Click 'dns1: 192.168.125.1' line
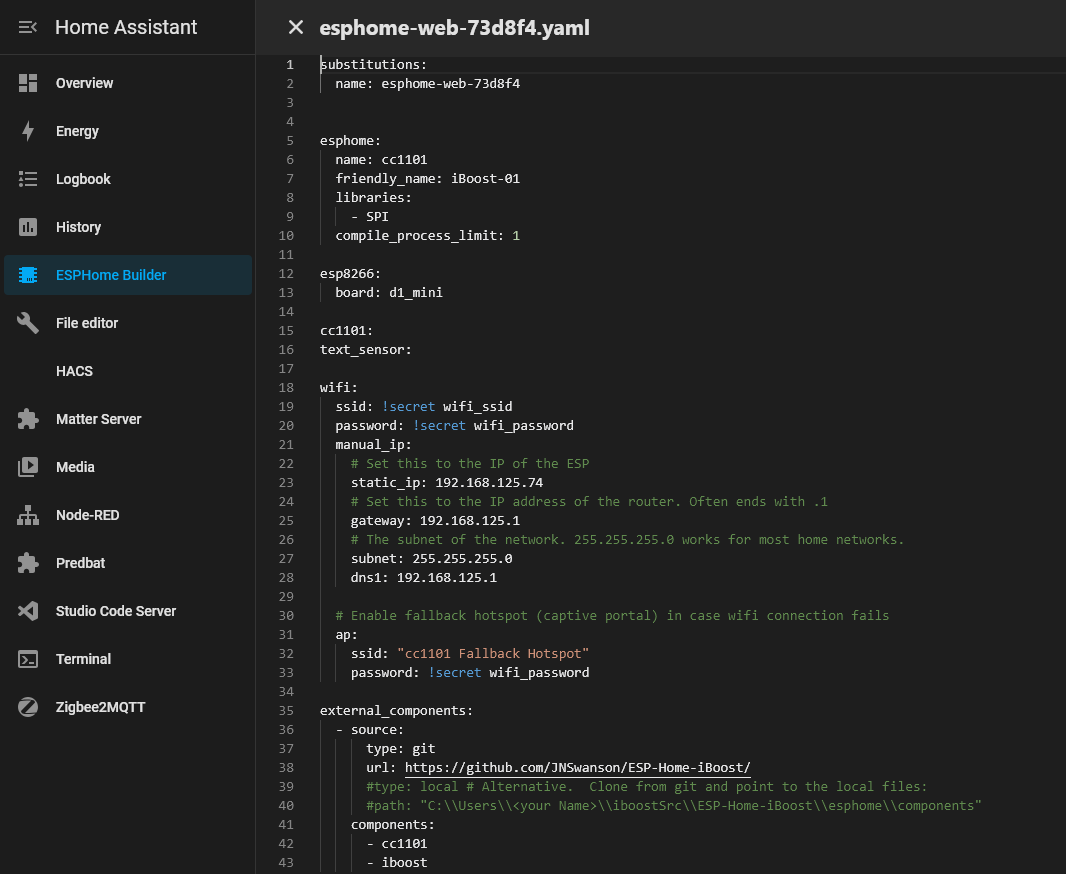Image resolution: width=1066 pixels, height=874 pixels. (x=424, y=578)
